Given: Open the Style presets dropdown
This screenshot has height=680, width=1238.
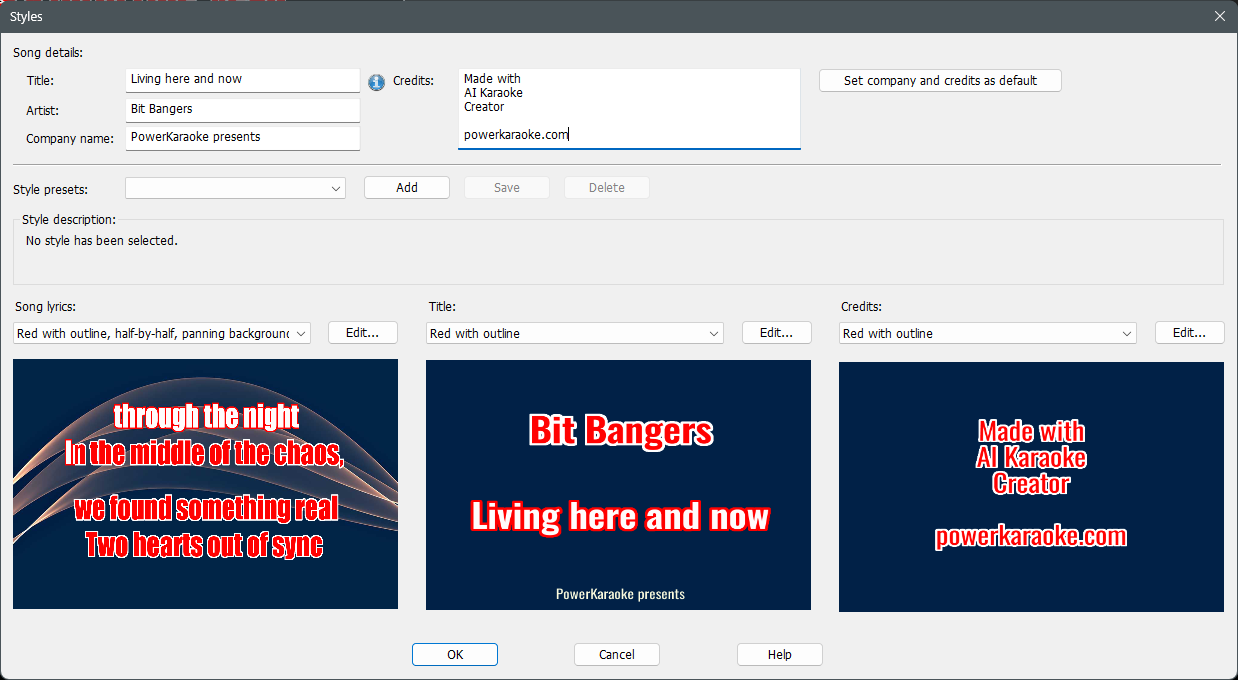Looking at the screenshot, I should pos(235,188).
